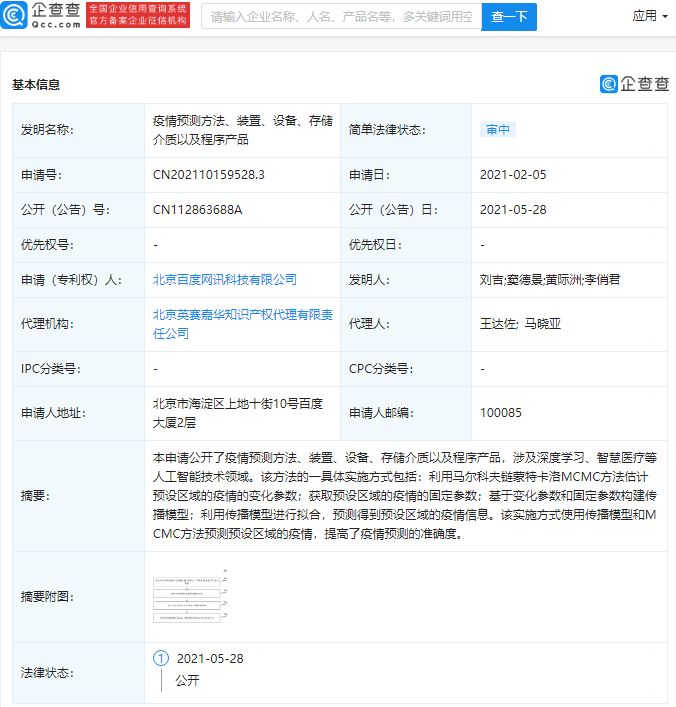Expand the 应用 dropdown menu
The image size is (676, 707).
pyautogui.click(x=649, y=16)
